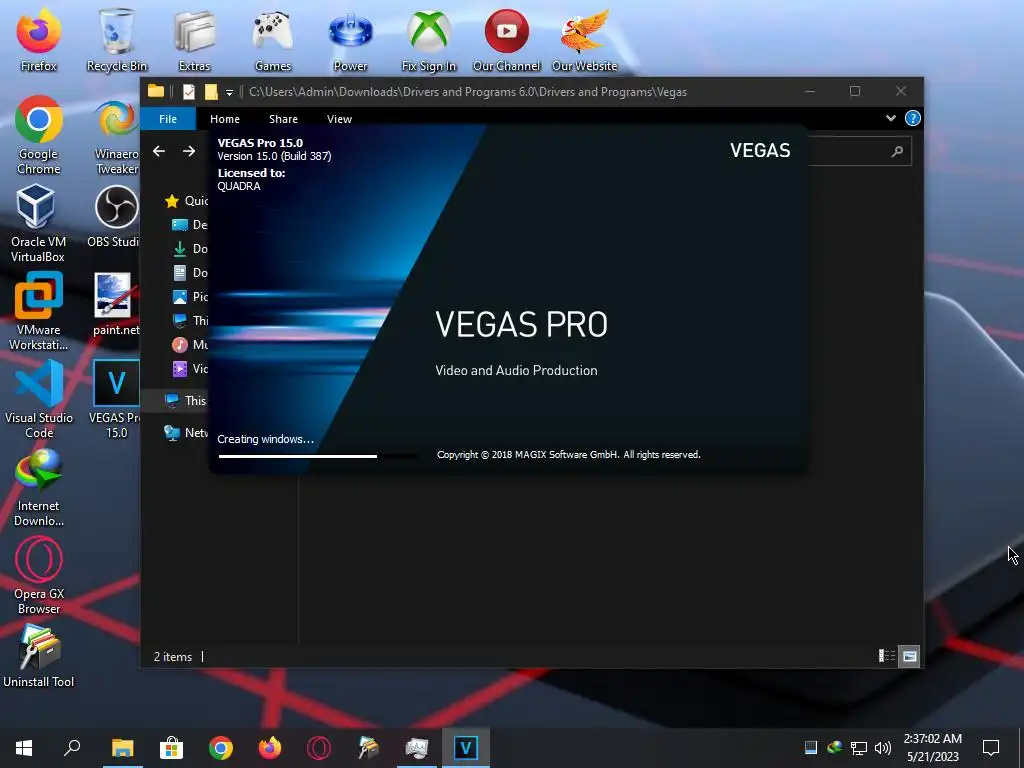This screenshot has height=768, width=1024.
Task: Open the Our Website desktop shortcut
Action: pyautogui.click(x=584, y=40)
